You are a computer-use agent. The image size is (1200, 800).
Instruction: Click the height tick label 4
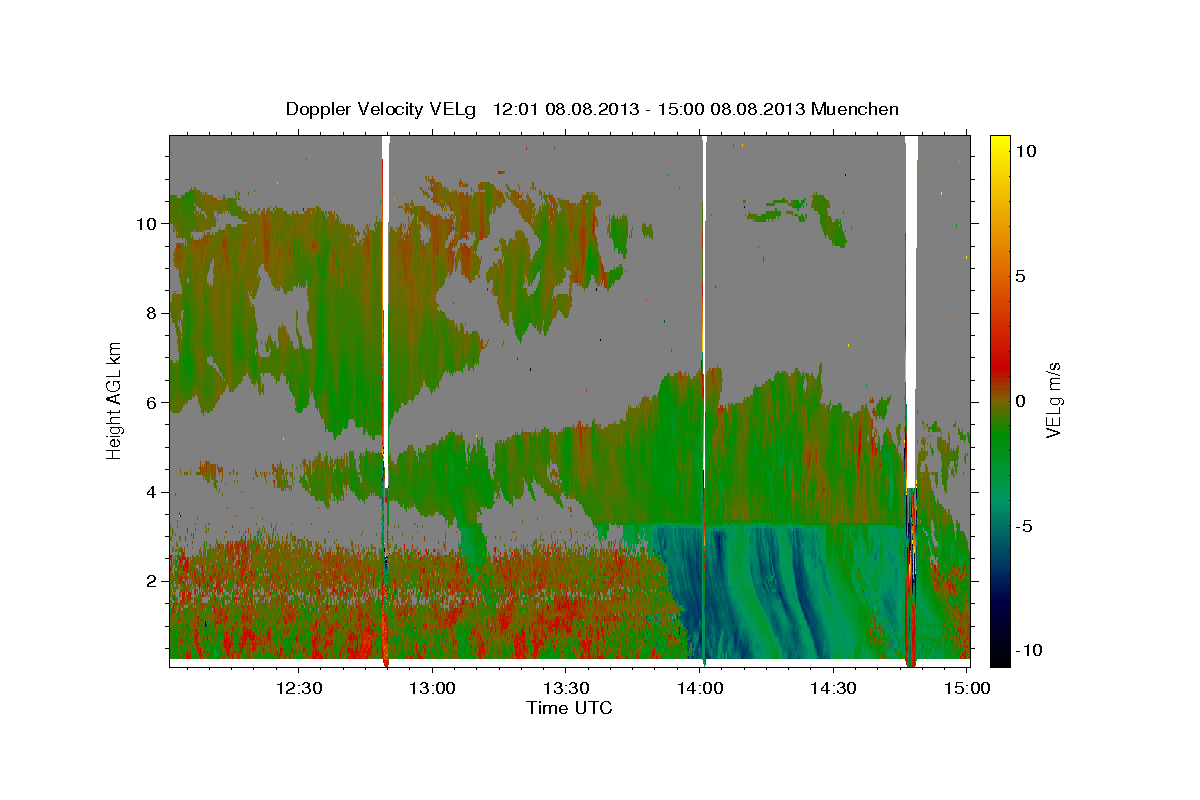click(151, 491)
